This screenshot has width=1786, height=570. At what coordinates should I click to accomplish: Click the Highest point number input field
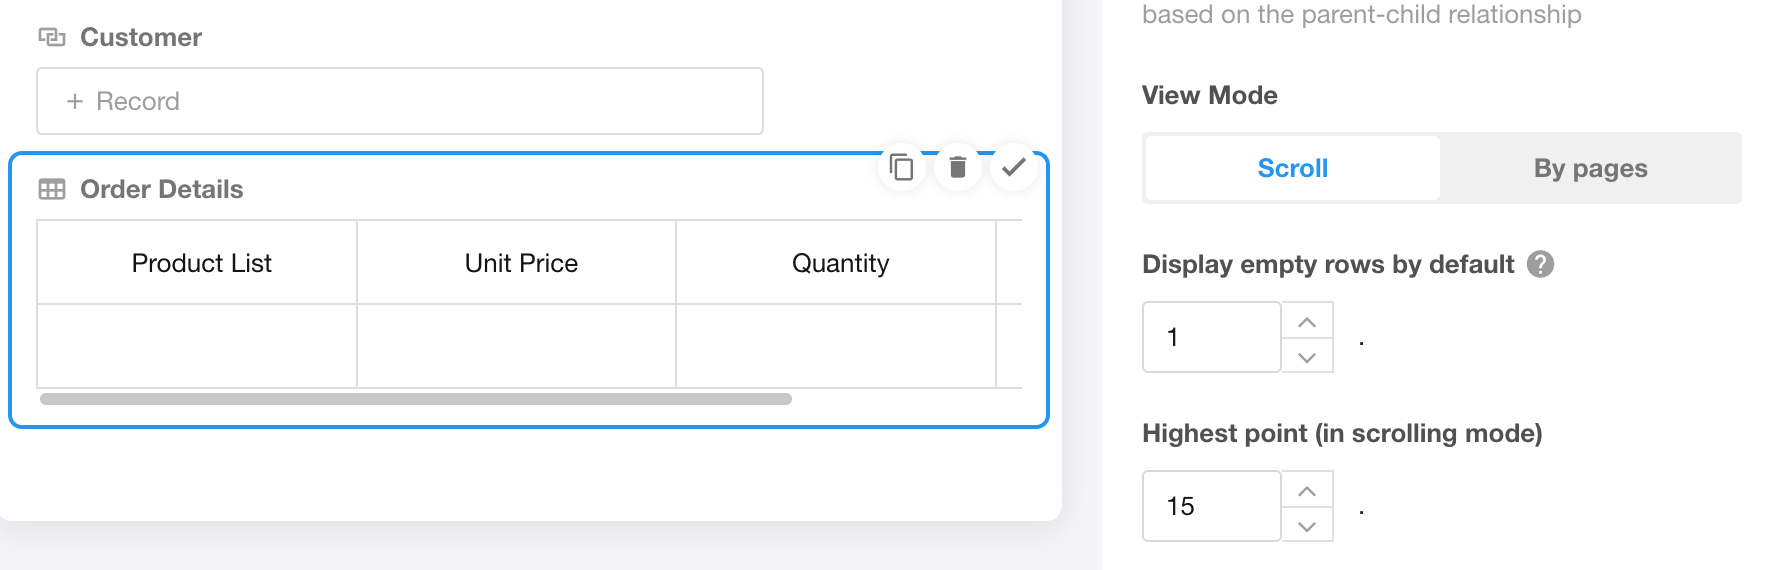[1211, 506]
